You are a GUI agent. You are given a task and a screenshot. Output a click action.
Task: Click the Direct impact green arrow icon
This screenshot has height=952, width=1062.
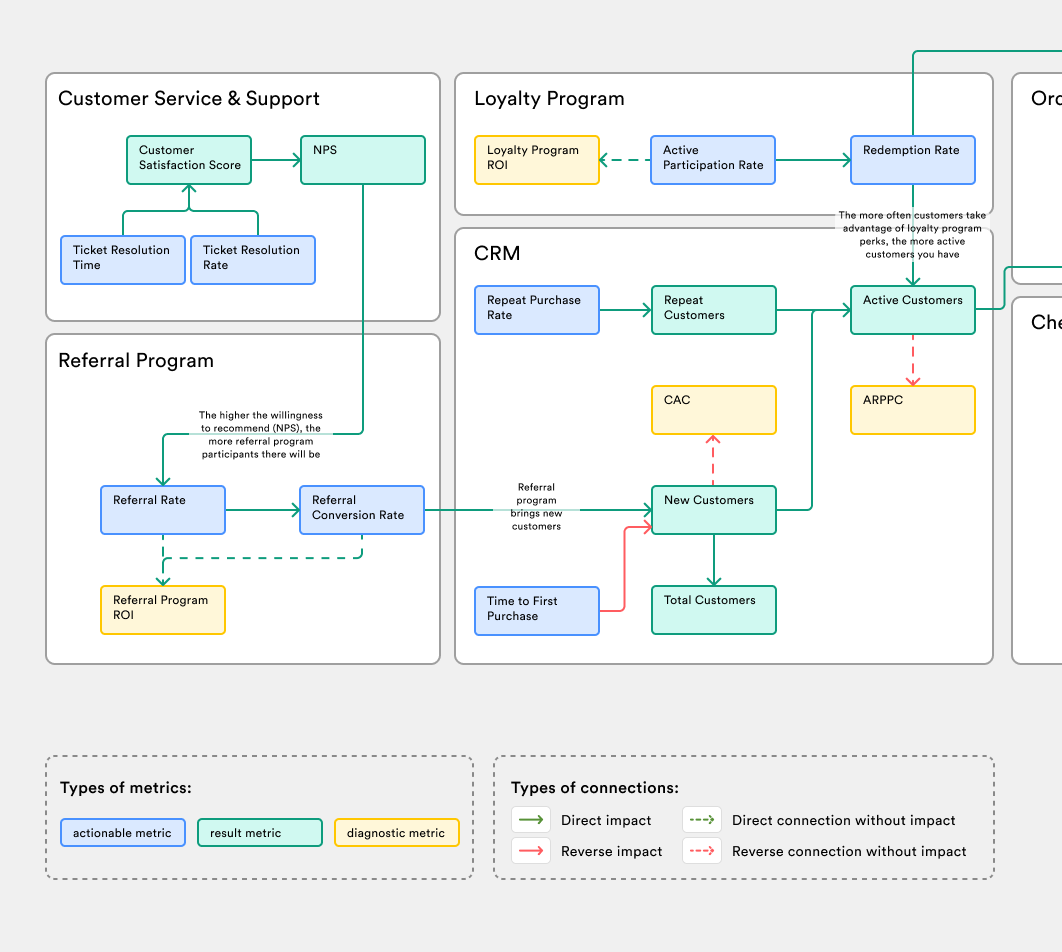click(531, 820)
